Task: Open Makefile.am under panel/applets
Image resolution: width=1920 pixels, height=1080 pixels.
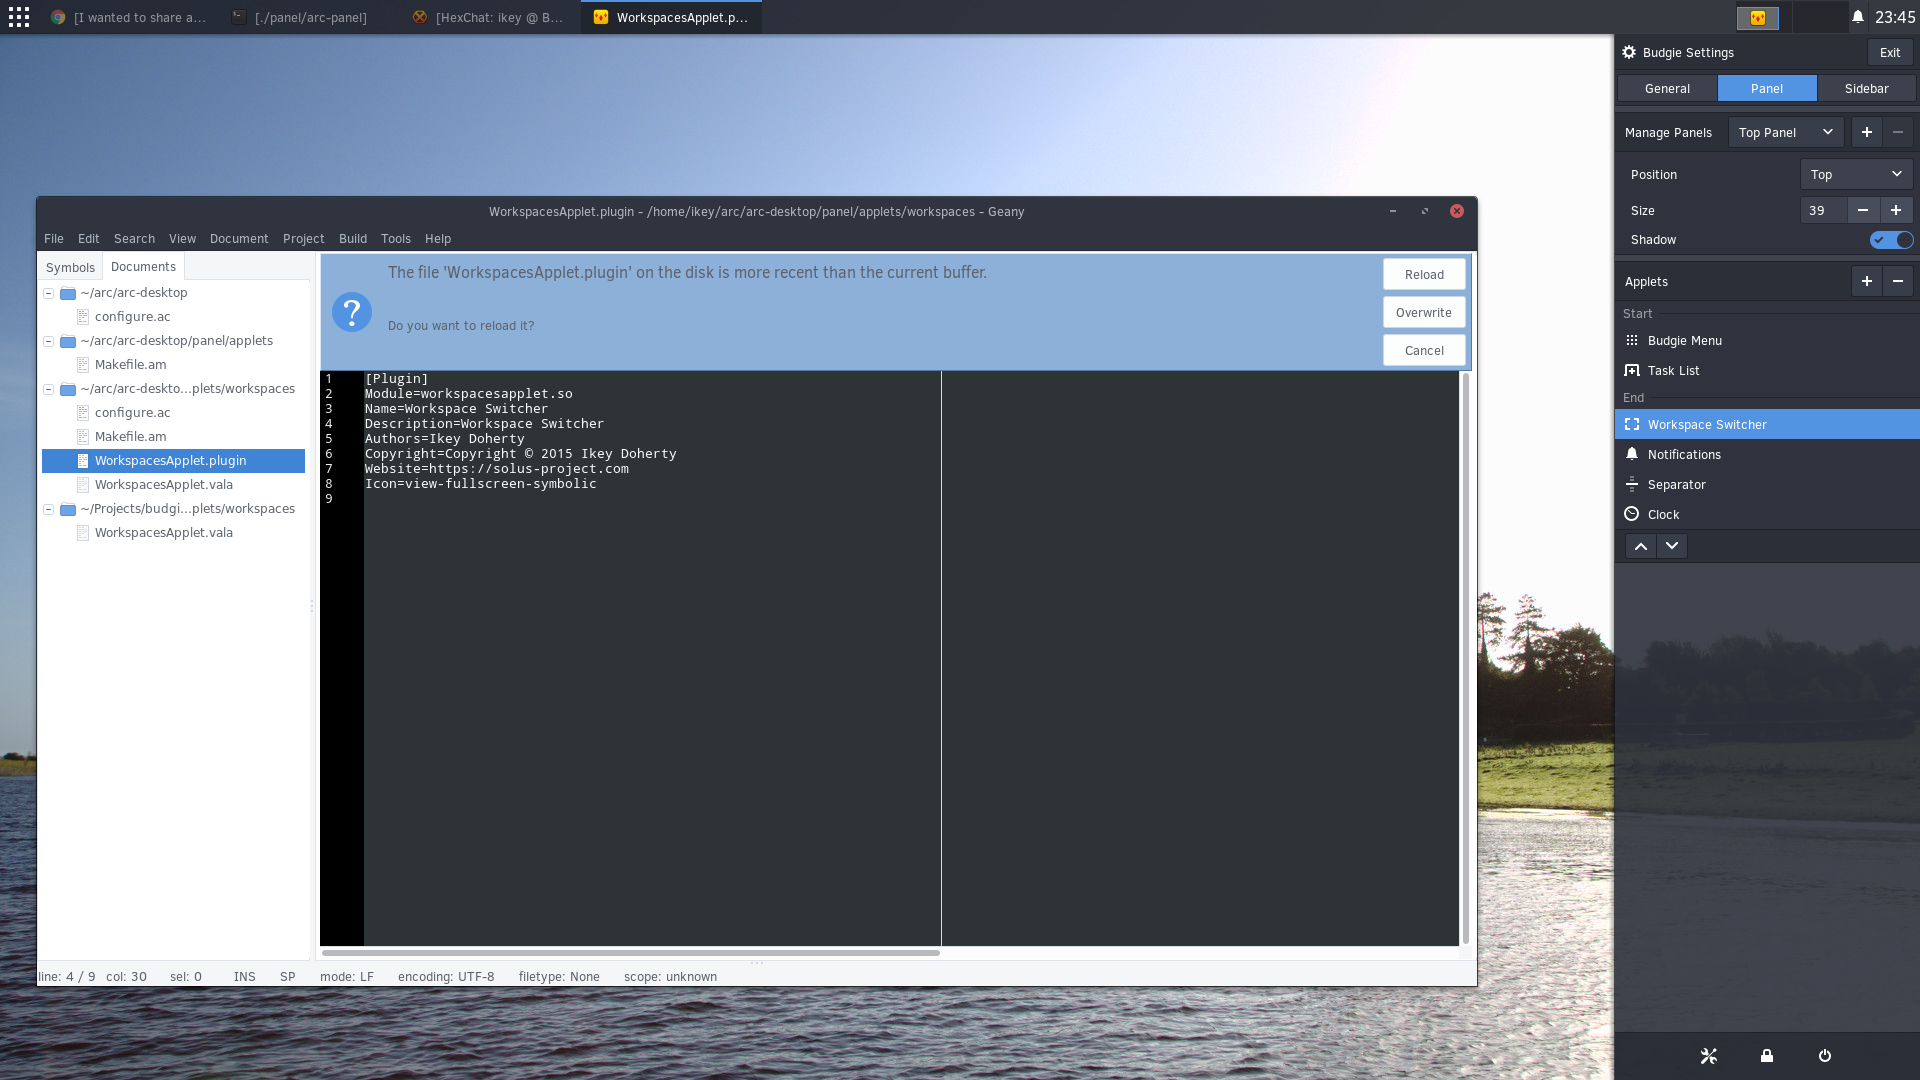Action: [x=130, y=365]
